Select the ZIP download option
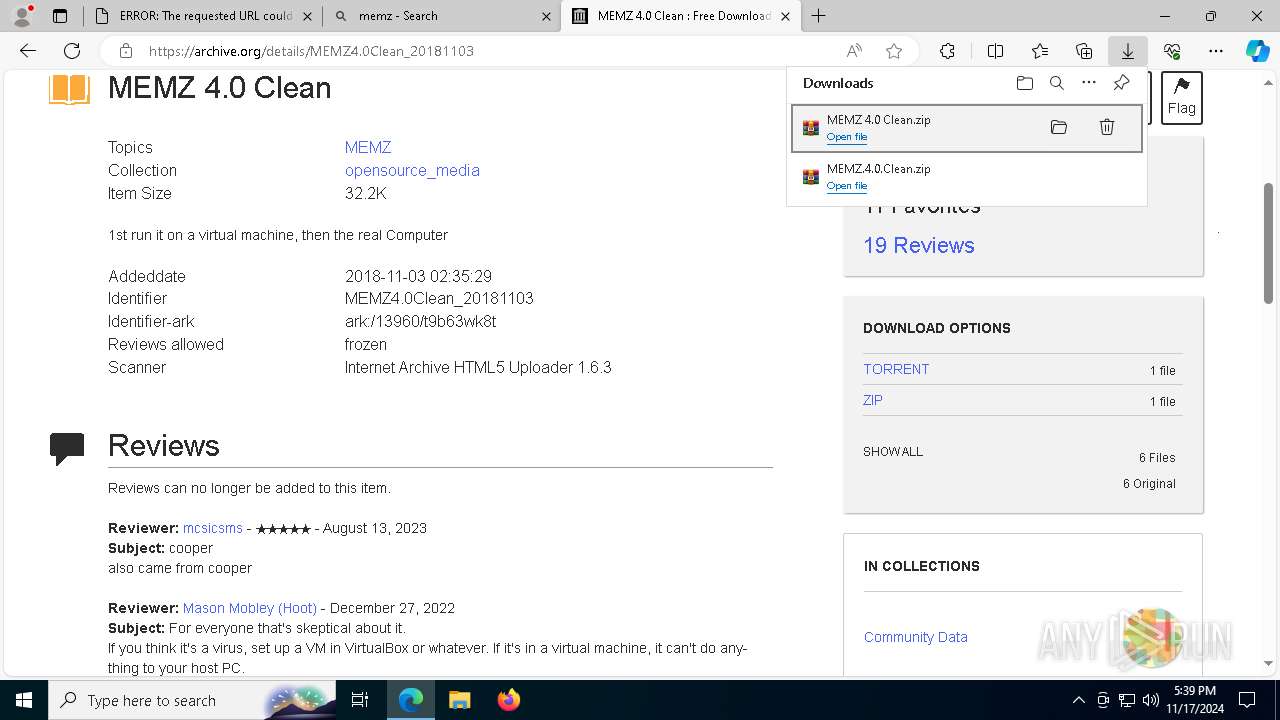 click(873, 400)
